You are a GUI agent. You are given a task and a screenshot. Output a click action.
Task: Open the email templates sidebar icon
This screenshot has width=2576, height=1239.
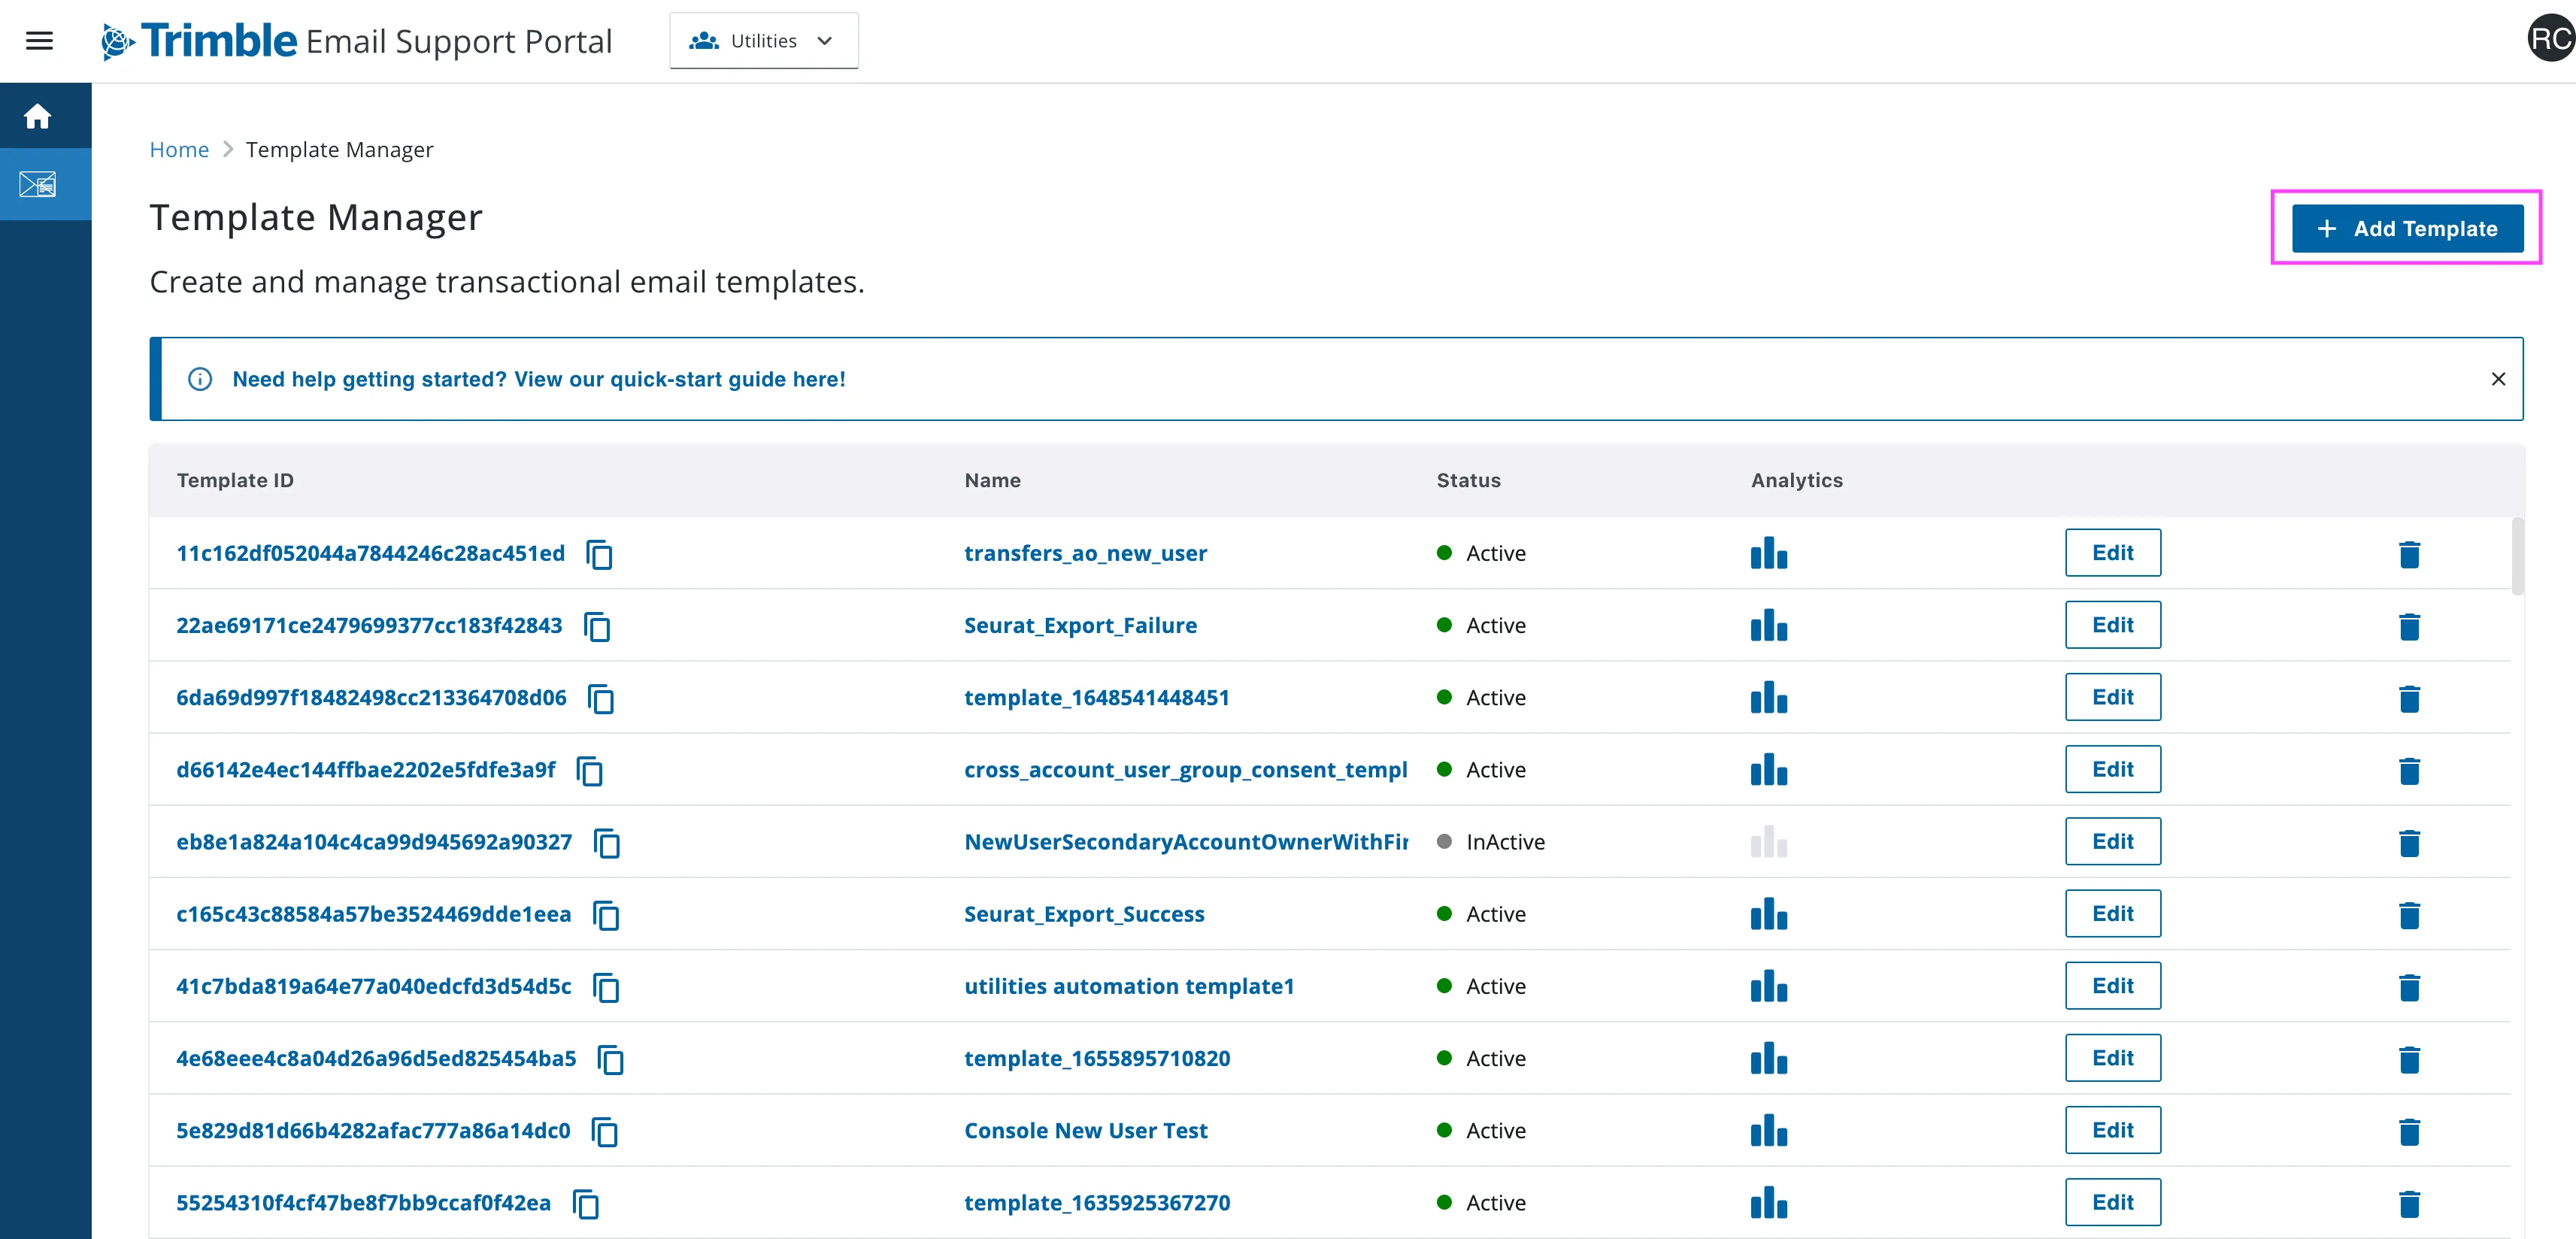click(x=38, y=184)
